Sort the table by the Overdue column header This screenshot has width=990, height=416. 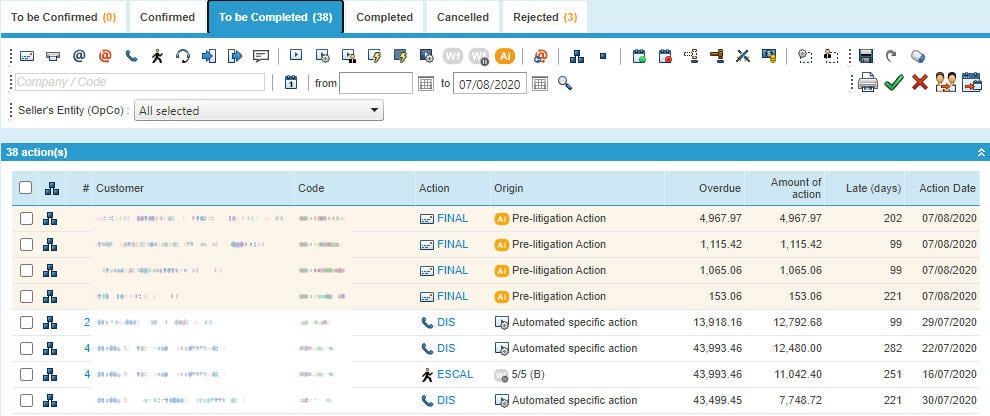pos(720,188)
